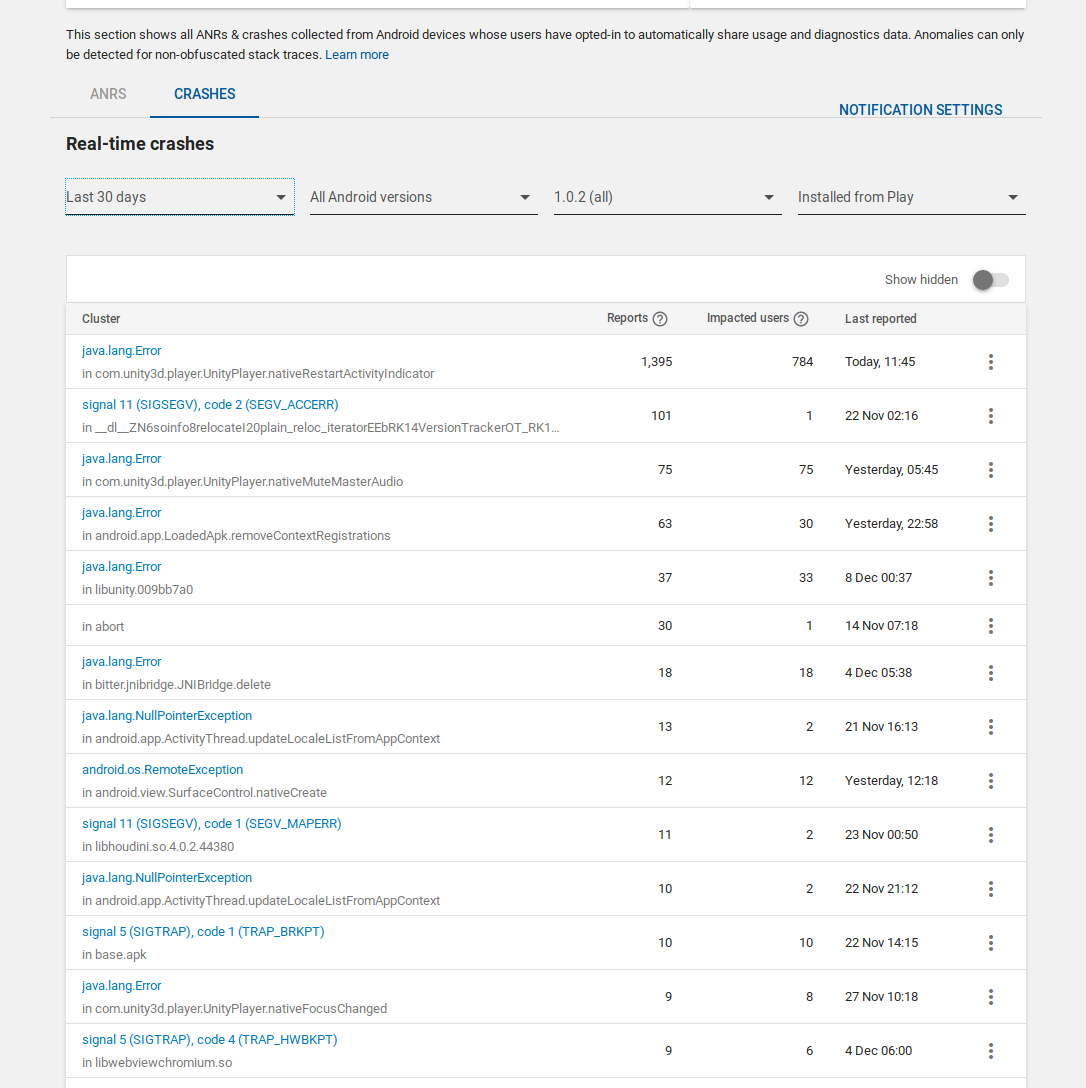This screenshot has height=1088, width=1086.
Task: Open the SIGTRAP TRAP_HWBKPT cluster link
Action: (210, 1040)
